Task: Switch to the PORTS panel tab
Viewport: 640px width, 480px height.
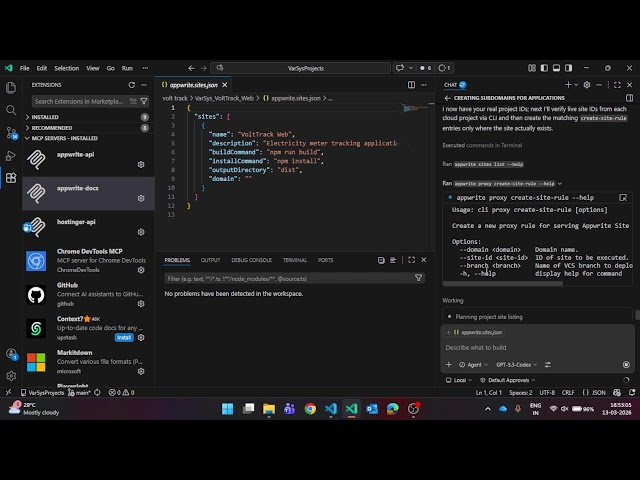Action: pos(325,260)
